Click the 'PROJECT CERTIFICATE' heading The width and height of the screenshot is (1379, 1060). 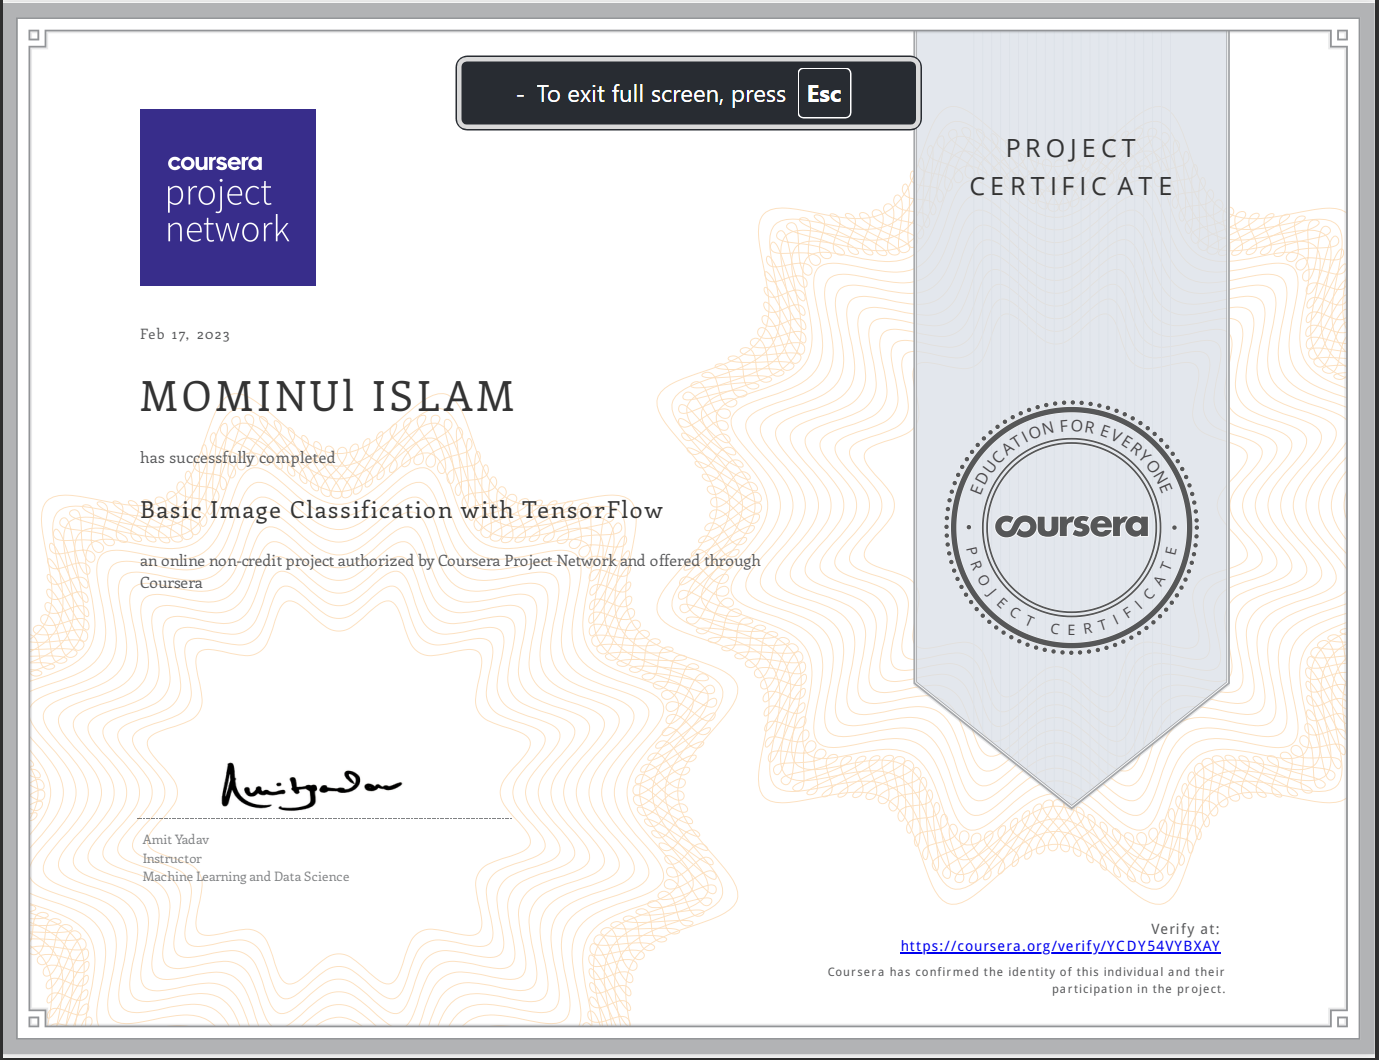click(x=1071, y=167)
